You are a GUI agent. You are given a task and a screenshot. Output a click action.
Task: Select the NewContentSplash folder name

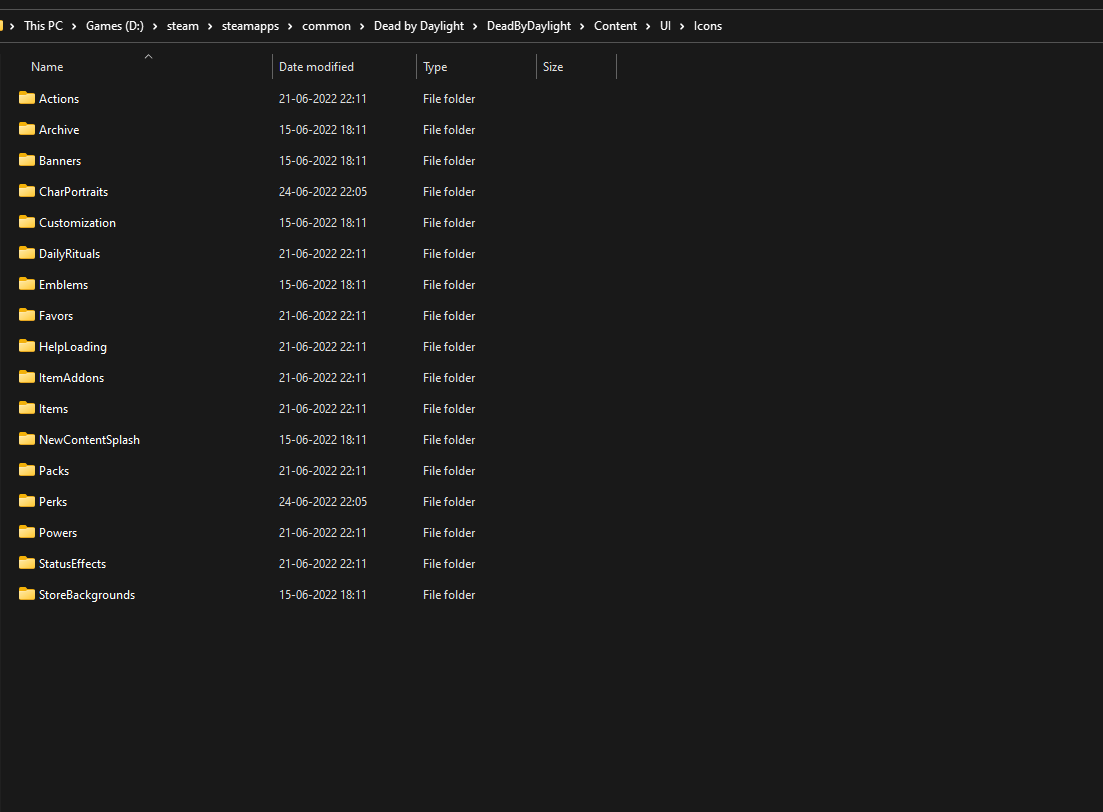(x=89, y=440)
